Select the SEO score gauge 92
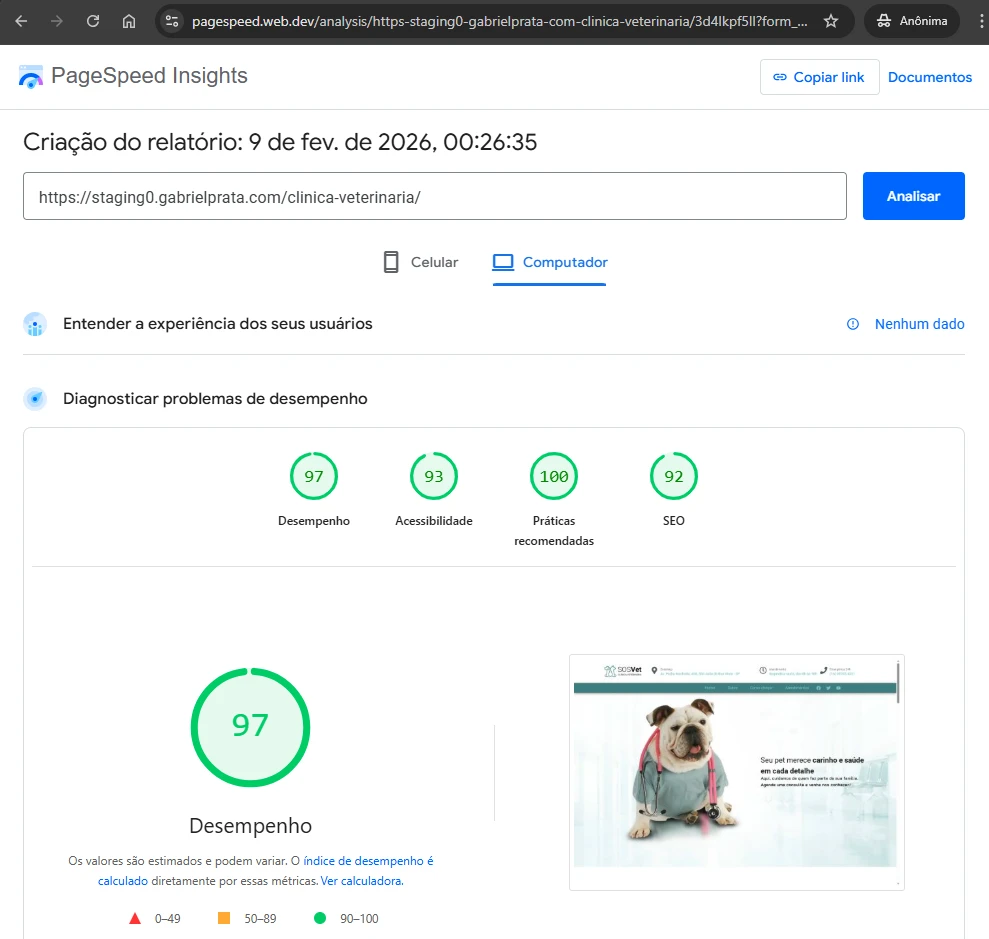 click(674, 477)
